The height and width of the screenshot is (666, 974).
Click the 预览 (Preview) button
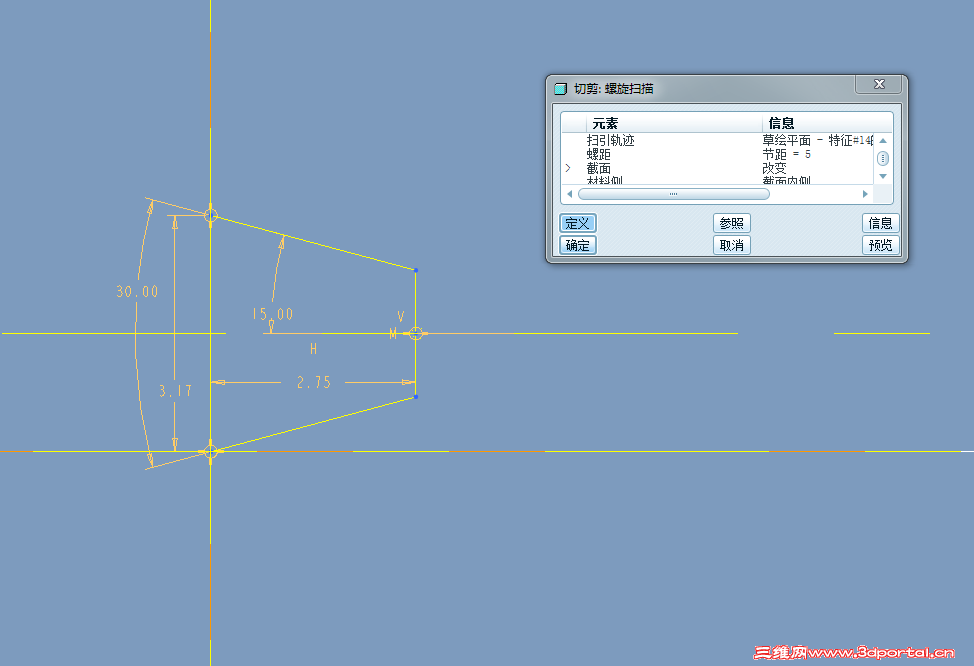click(x=880, y=245)
